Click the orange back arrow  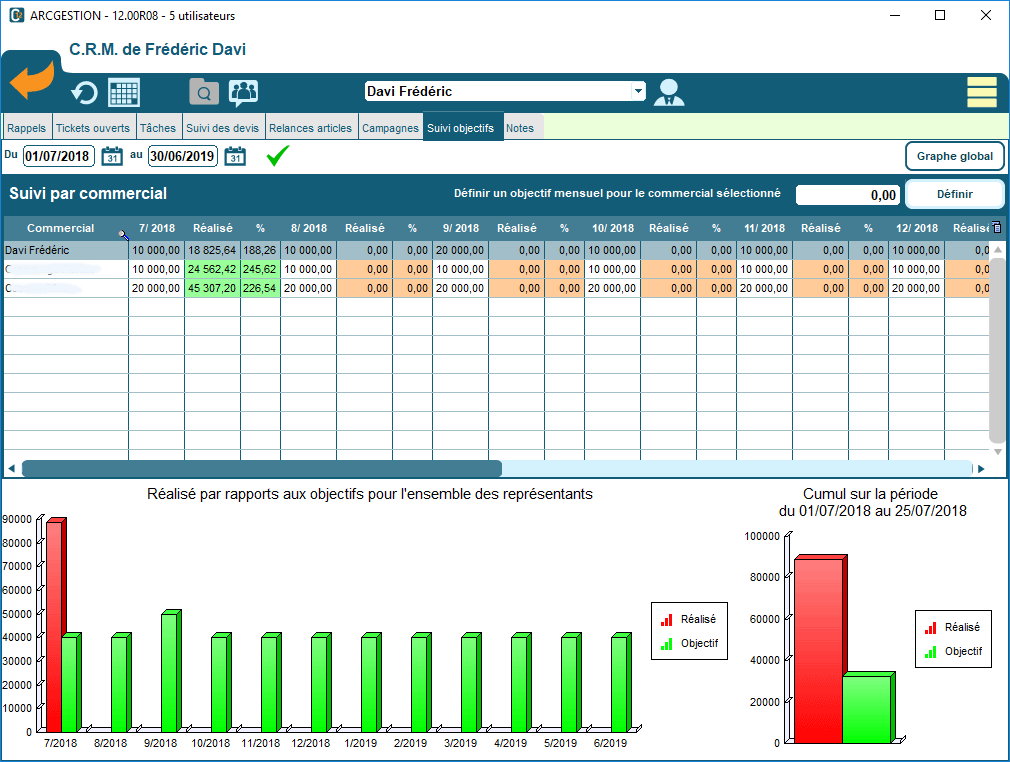31,82
